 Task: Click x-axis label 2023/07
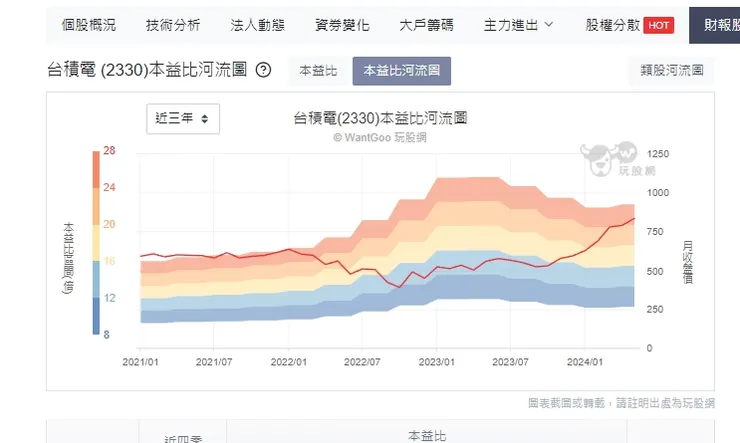click(510, 362)
